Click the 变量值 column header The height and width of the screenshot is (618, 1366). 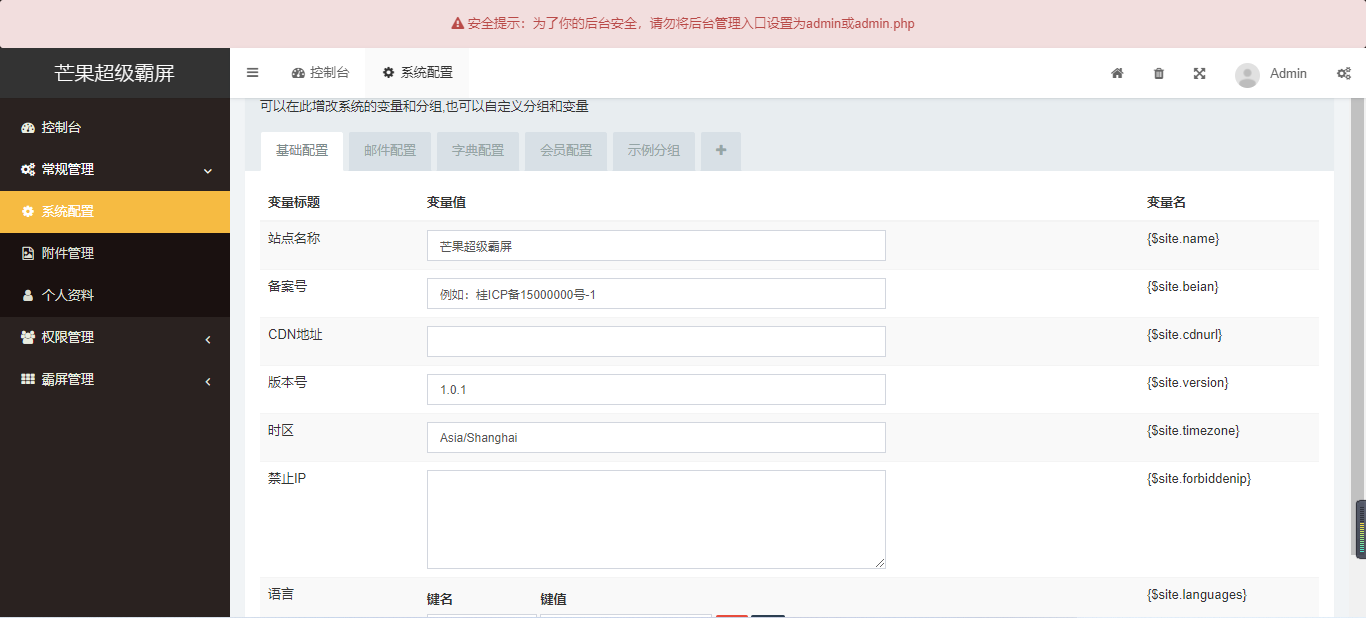coord(446,202)
